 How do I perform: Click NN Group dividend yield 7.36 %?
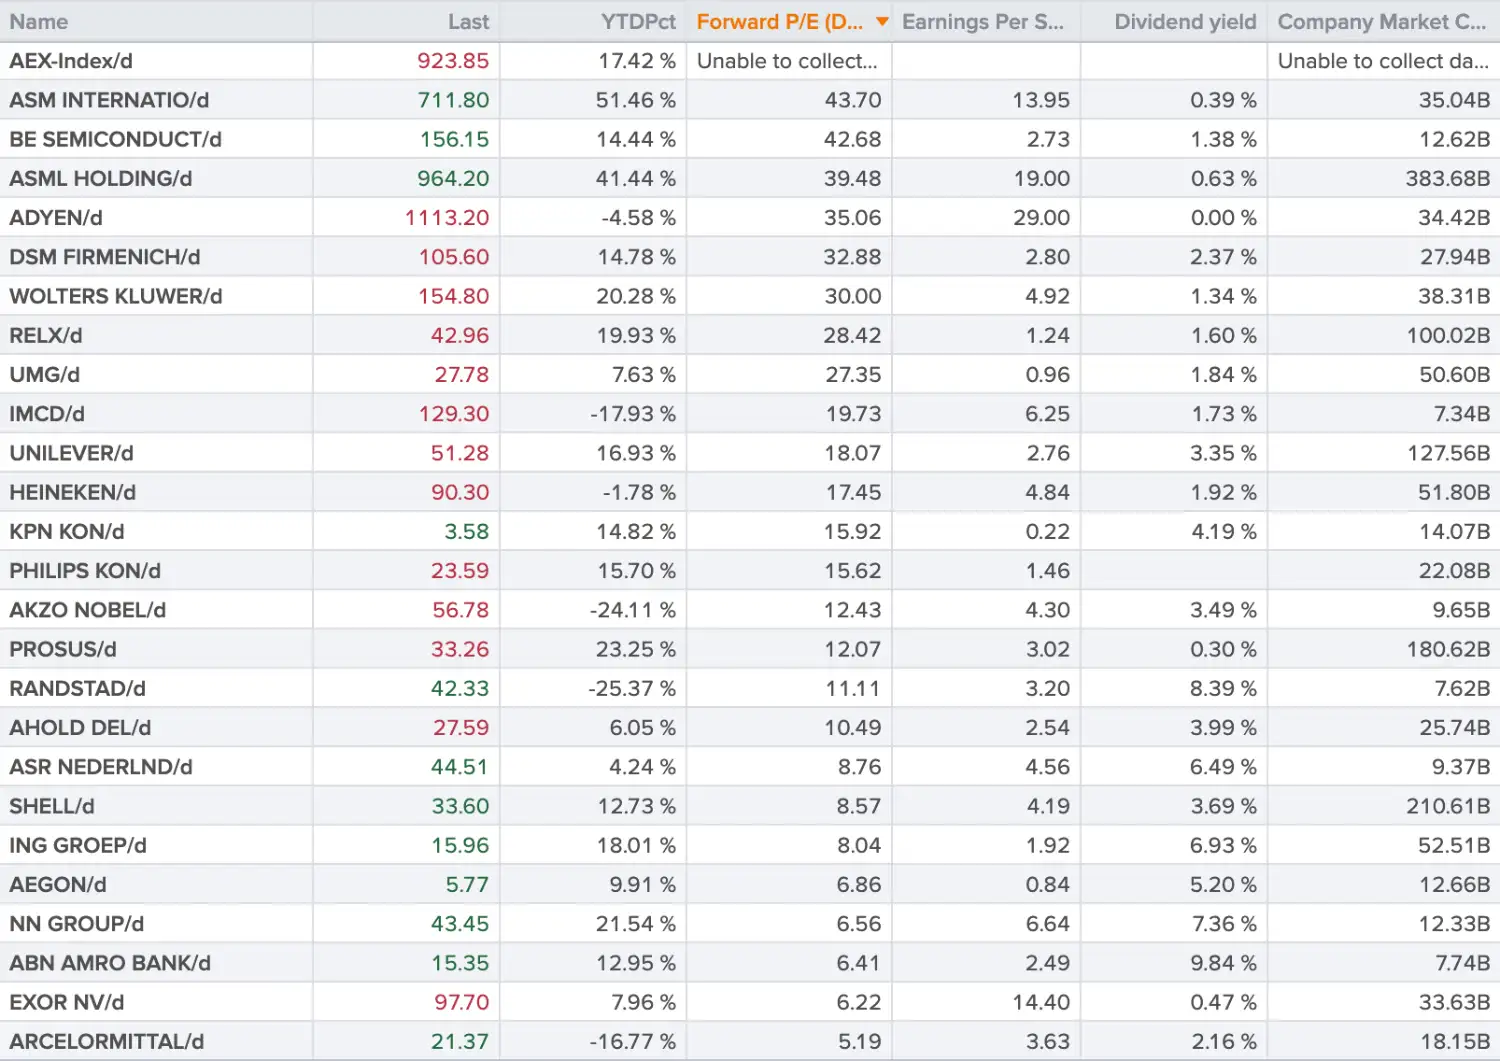tap(1223, 923)
